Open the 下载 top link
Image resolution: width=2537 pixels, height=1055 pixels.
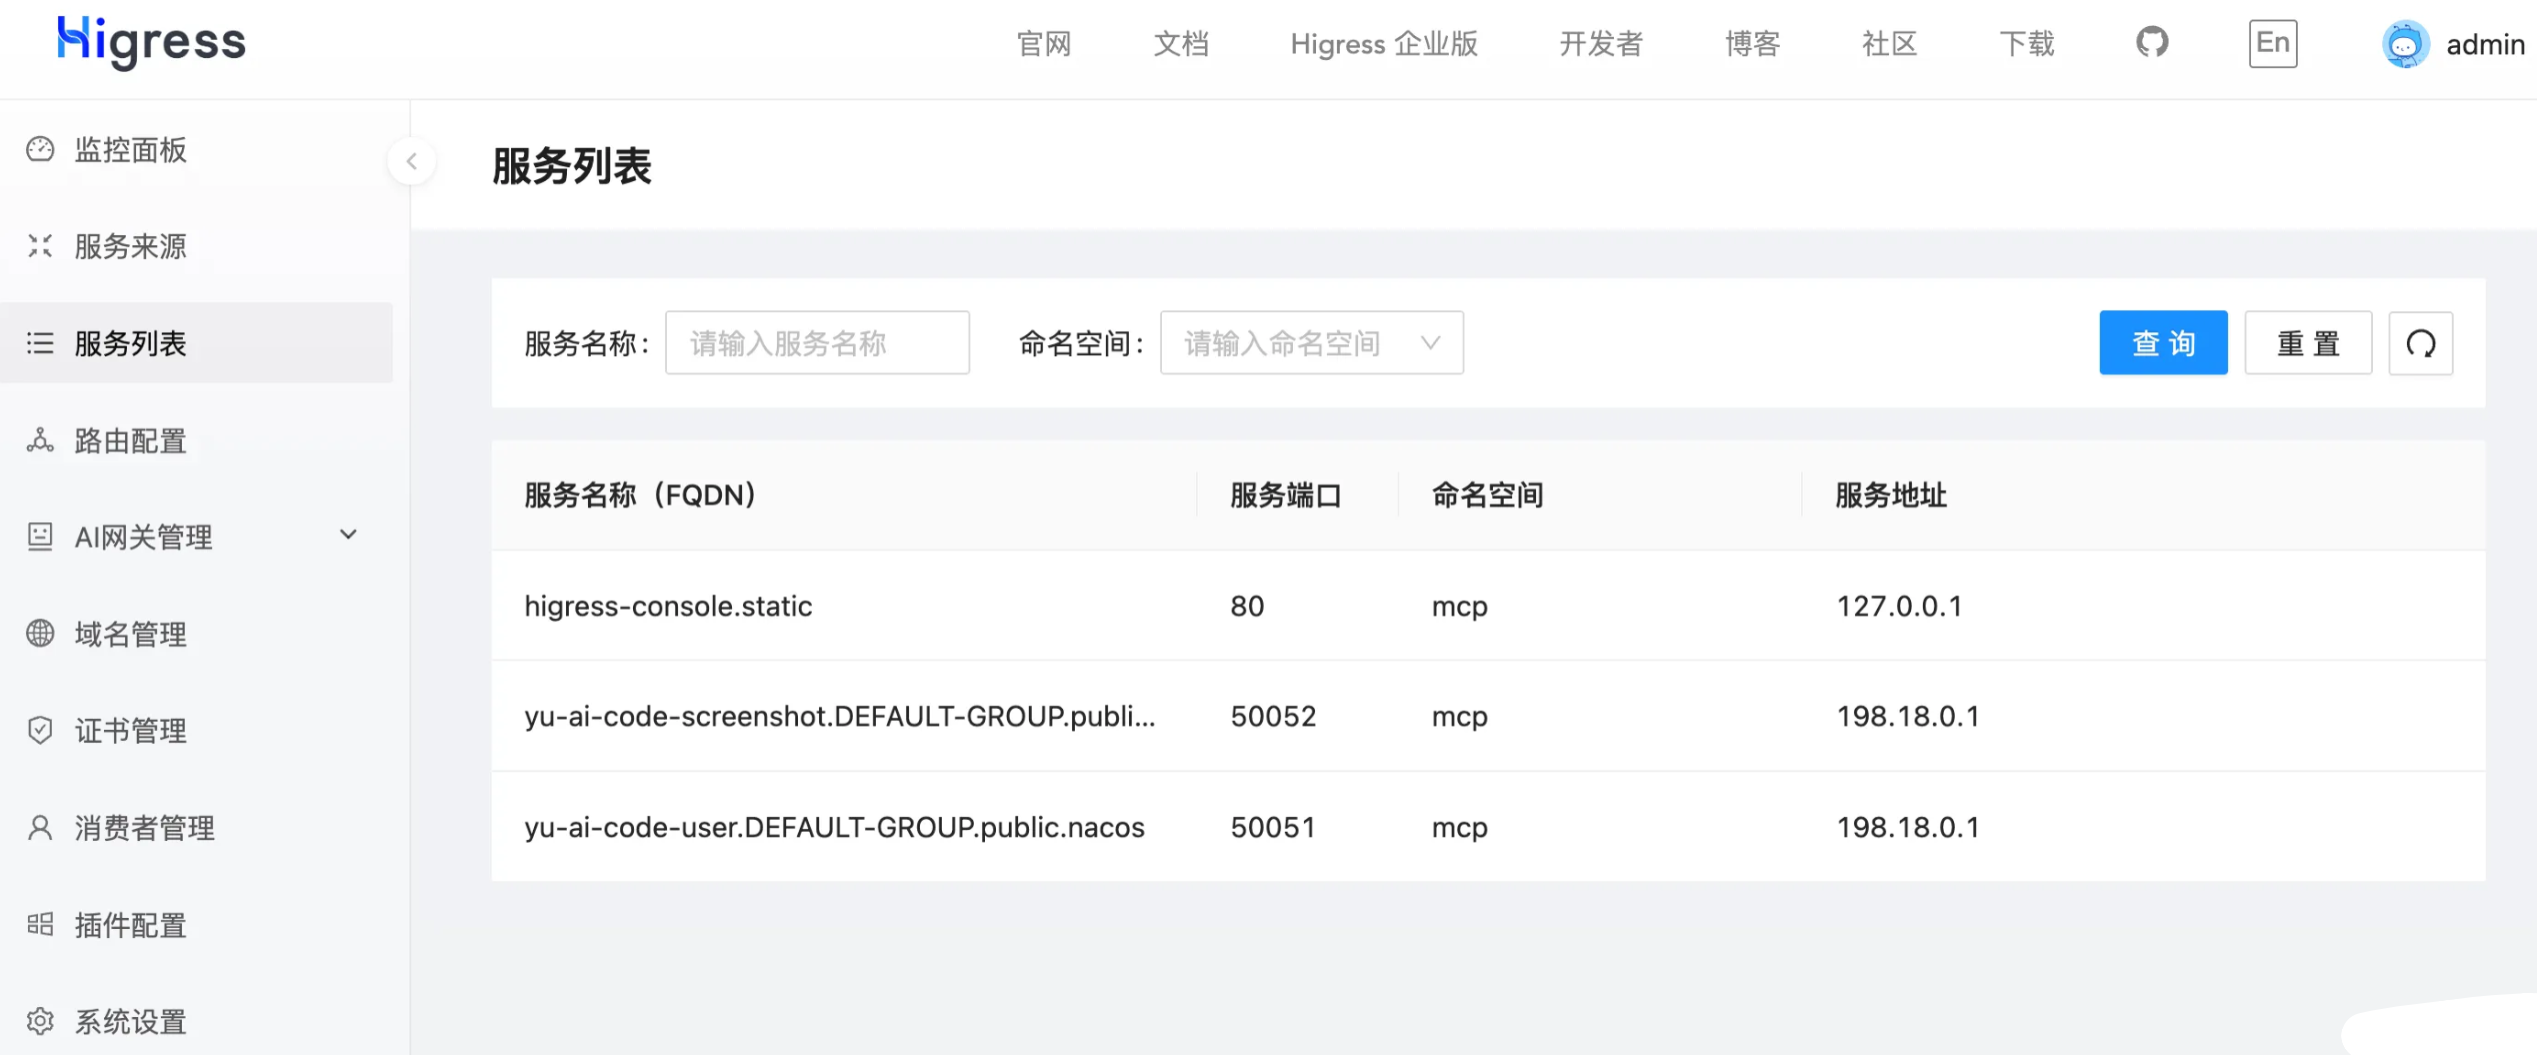pos(2027,44)
